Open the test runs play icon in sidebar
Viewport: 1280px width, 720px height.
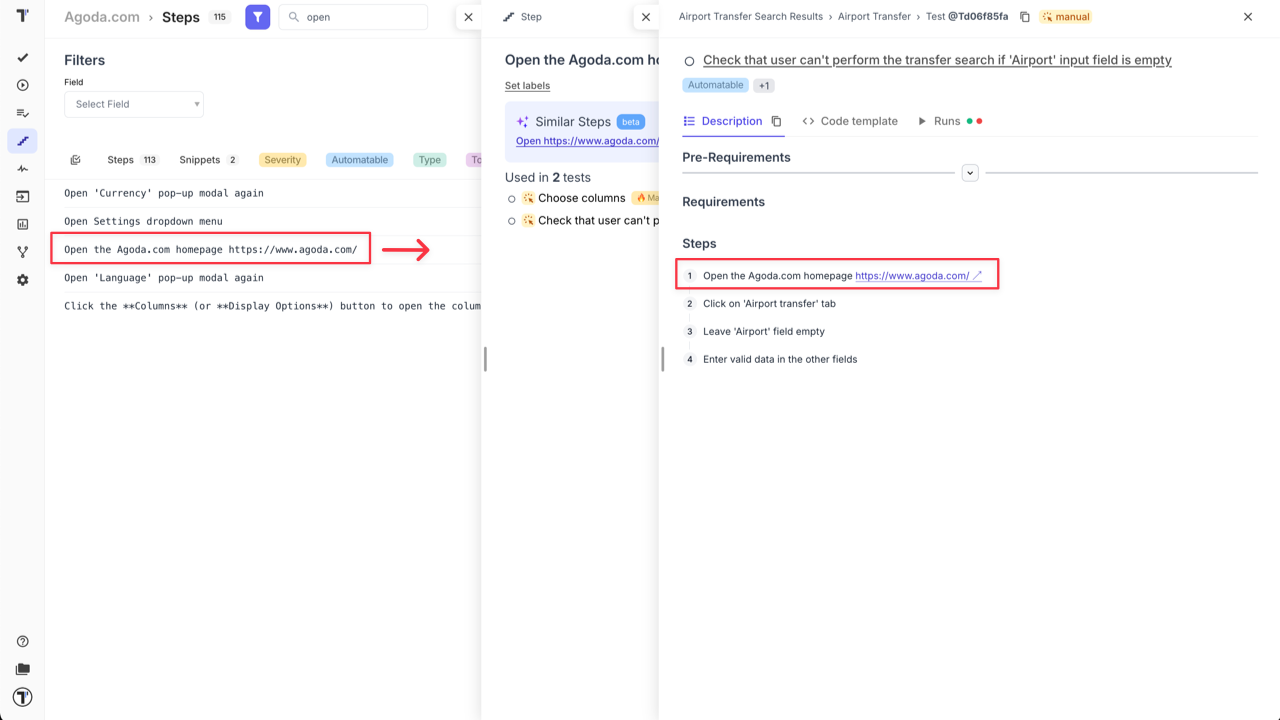[x=22, y=85]
